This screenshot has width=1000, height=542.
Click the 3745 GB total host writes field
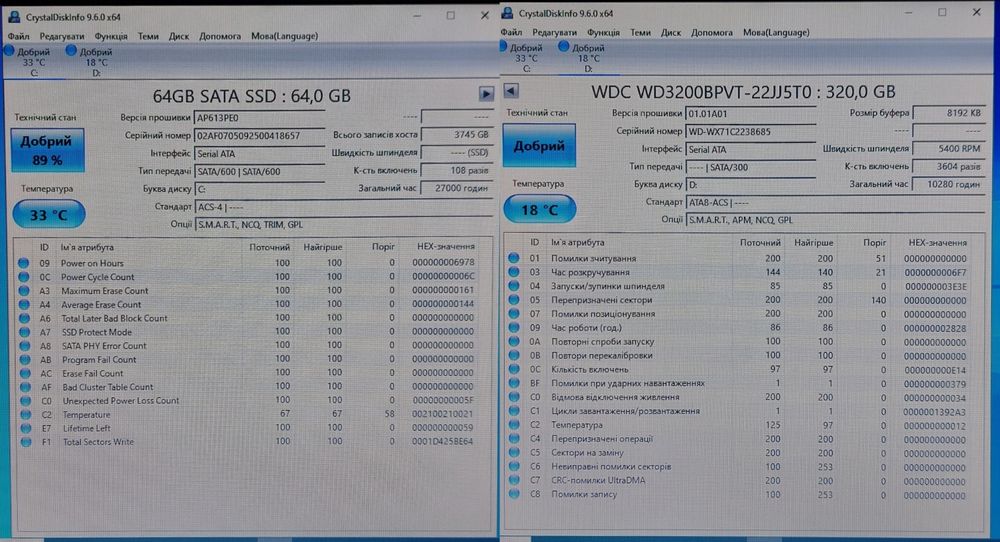457,135
